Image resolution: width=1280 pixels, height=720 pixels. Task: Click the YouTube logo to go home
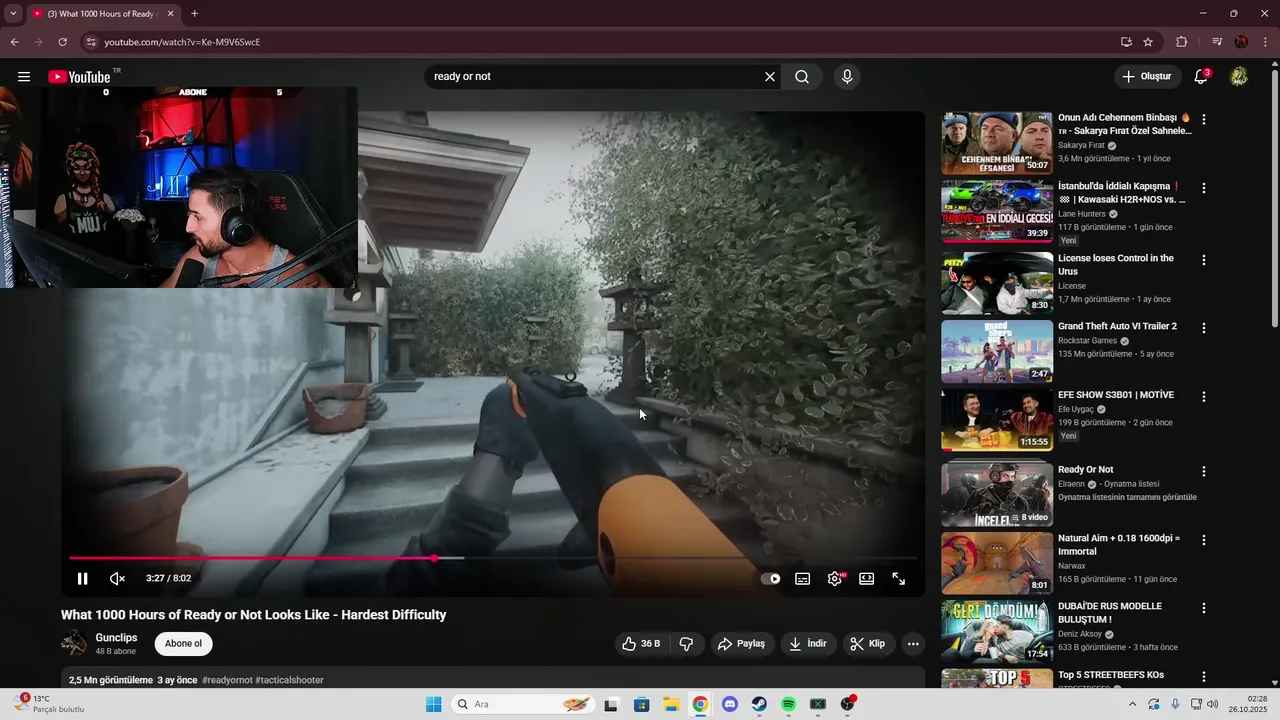pyautogui.click(x=80, y=77)
